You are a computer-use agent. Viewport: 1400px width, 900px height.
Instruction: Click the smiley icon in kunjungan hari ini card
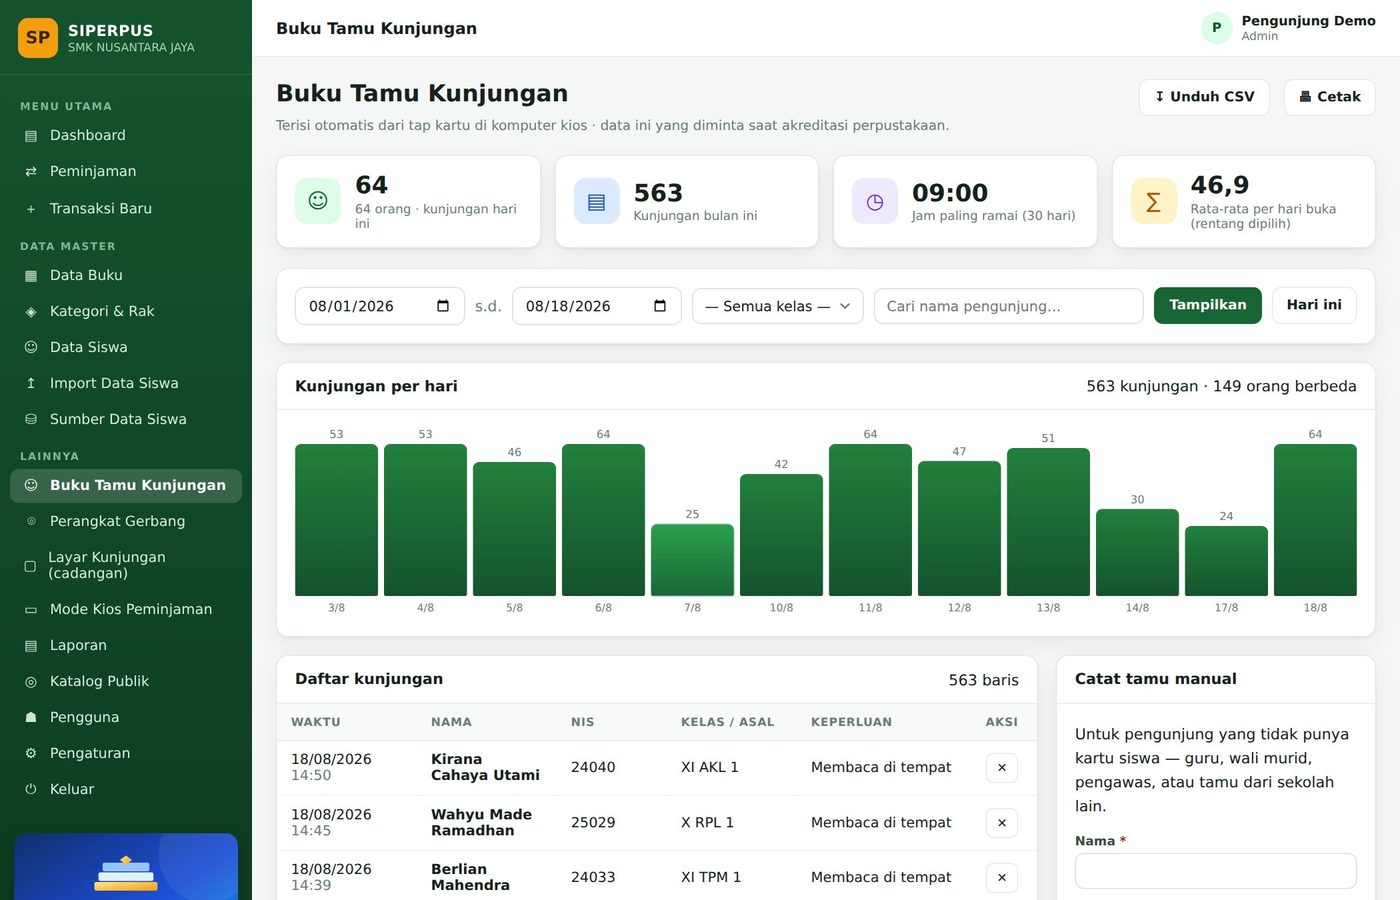coord(318,201)
